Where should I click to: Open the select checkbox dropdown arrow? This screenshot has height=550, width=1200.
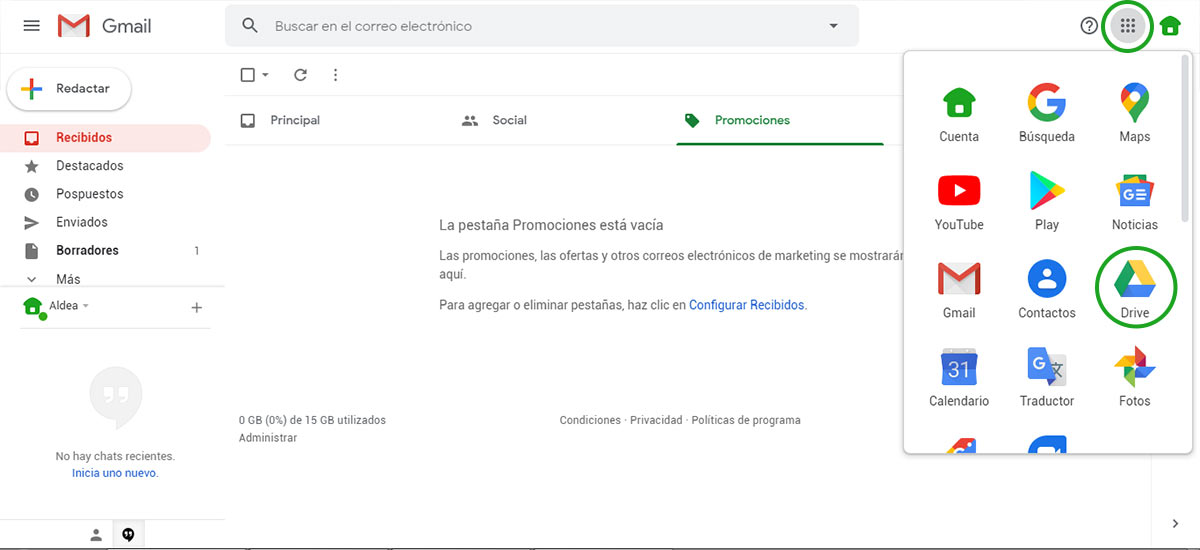[266, 75]
